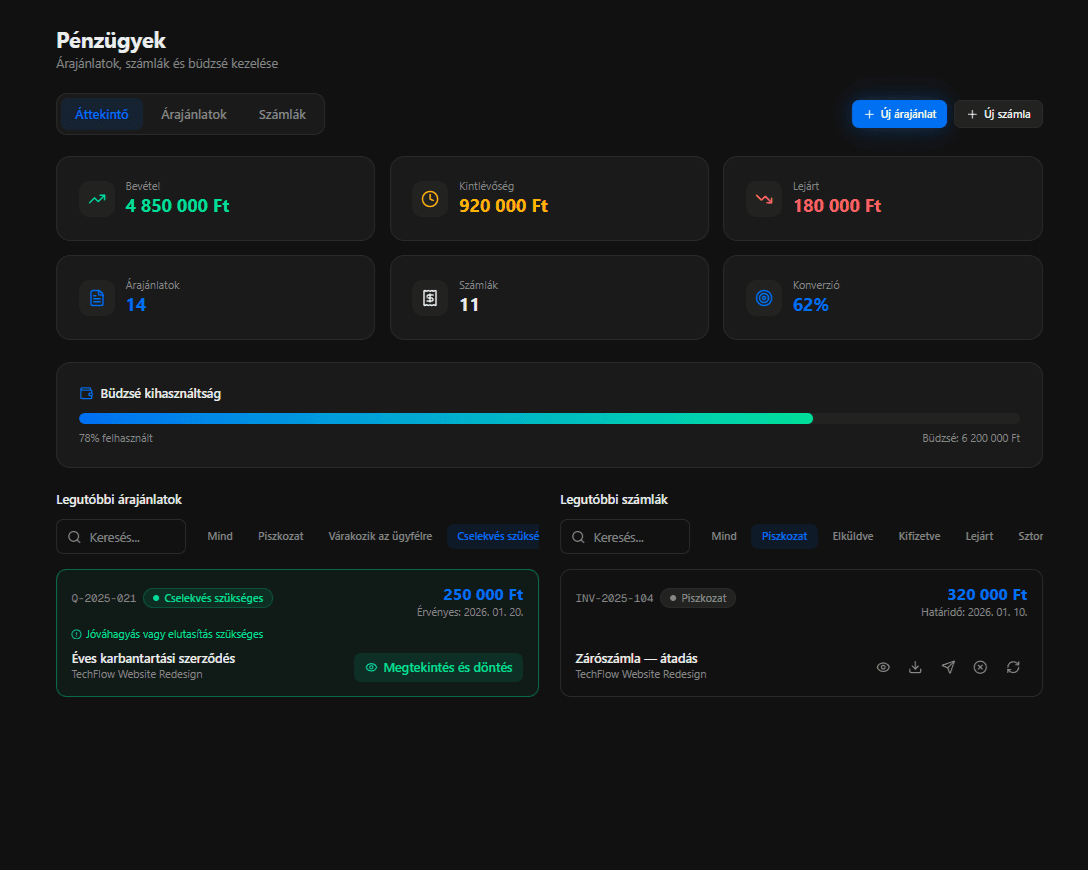Viewport: 1088px width, 870px height.
Task: Cancel invoice INV-2025-104 with the X-circle icon
Action: pos(980,667)
